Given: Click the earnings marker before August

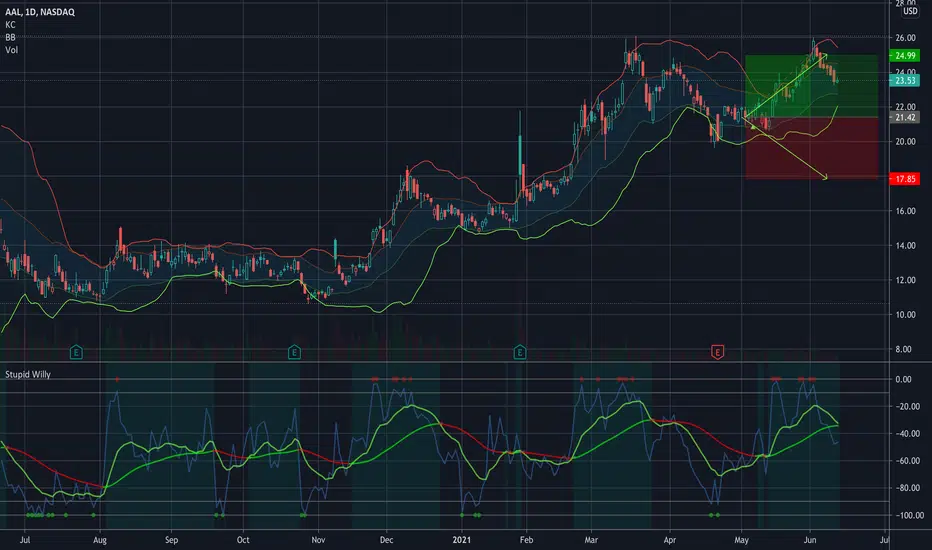Looking at the screenshot, I should click(75, 353).
